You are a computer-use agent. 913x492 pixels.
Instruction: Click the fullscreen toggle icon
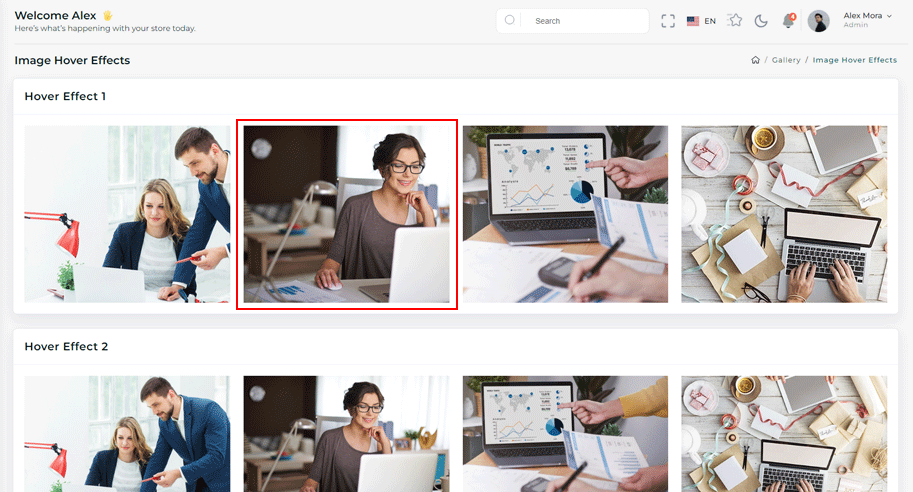668,21
